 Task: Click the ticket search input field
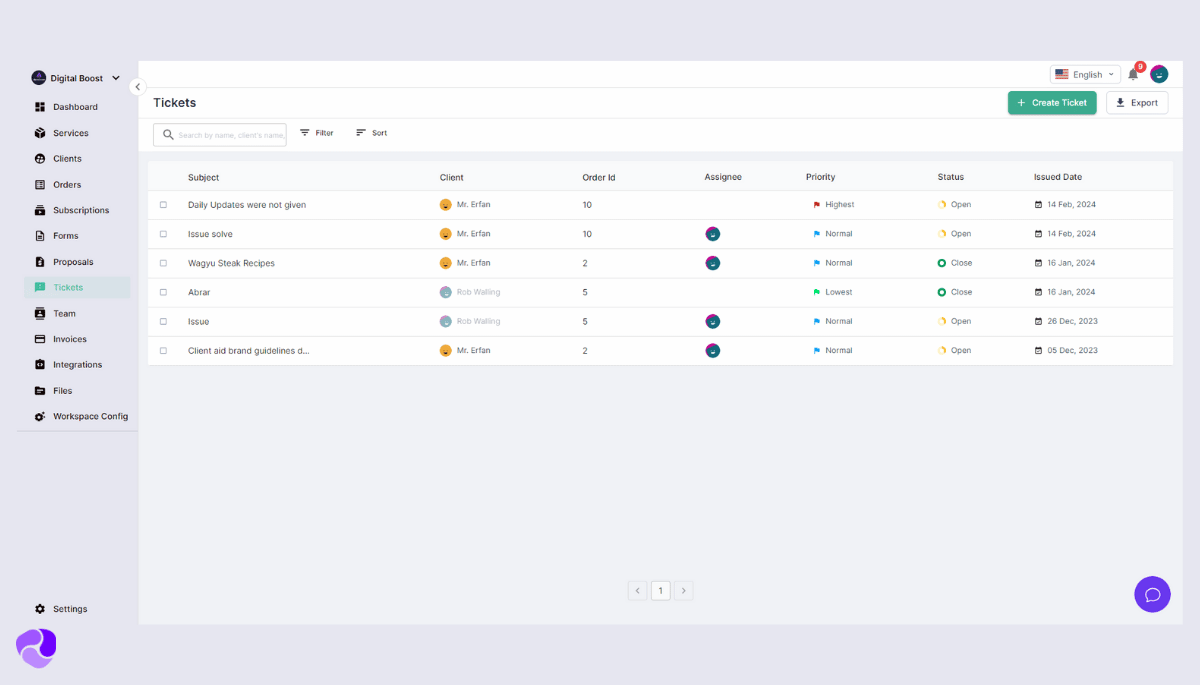tap(229, 135)
